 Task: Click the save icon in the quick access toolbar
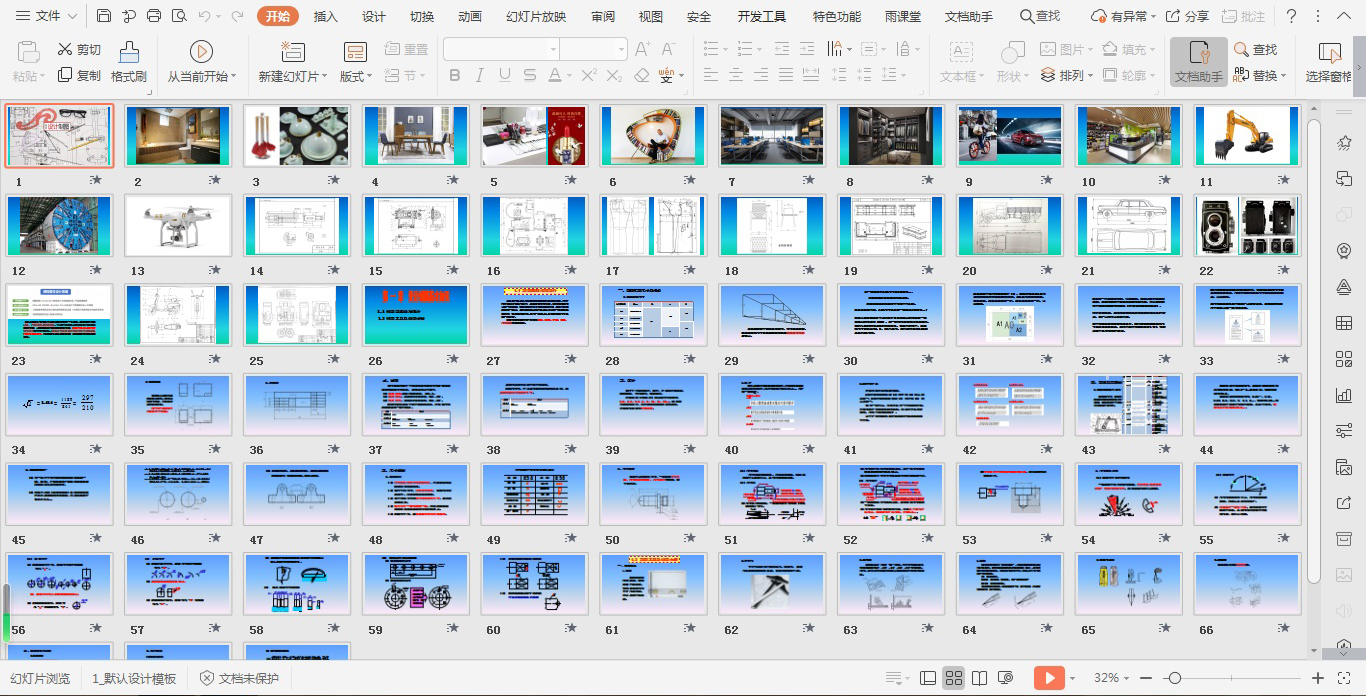(x=104, y=16)
